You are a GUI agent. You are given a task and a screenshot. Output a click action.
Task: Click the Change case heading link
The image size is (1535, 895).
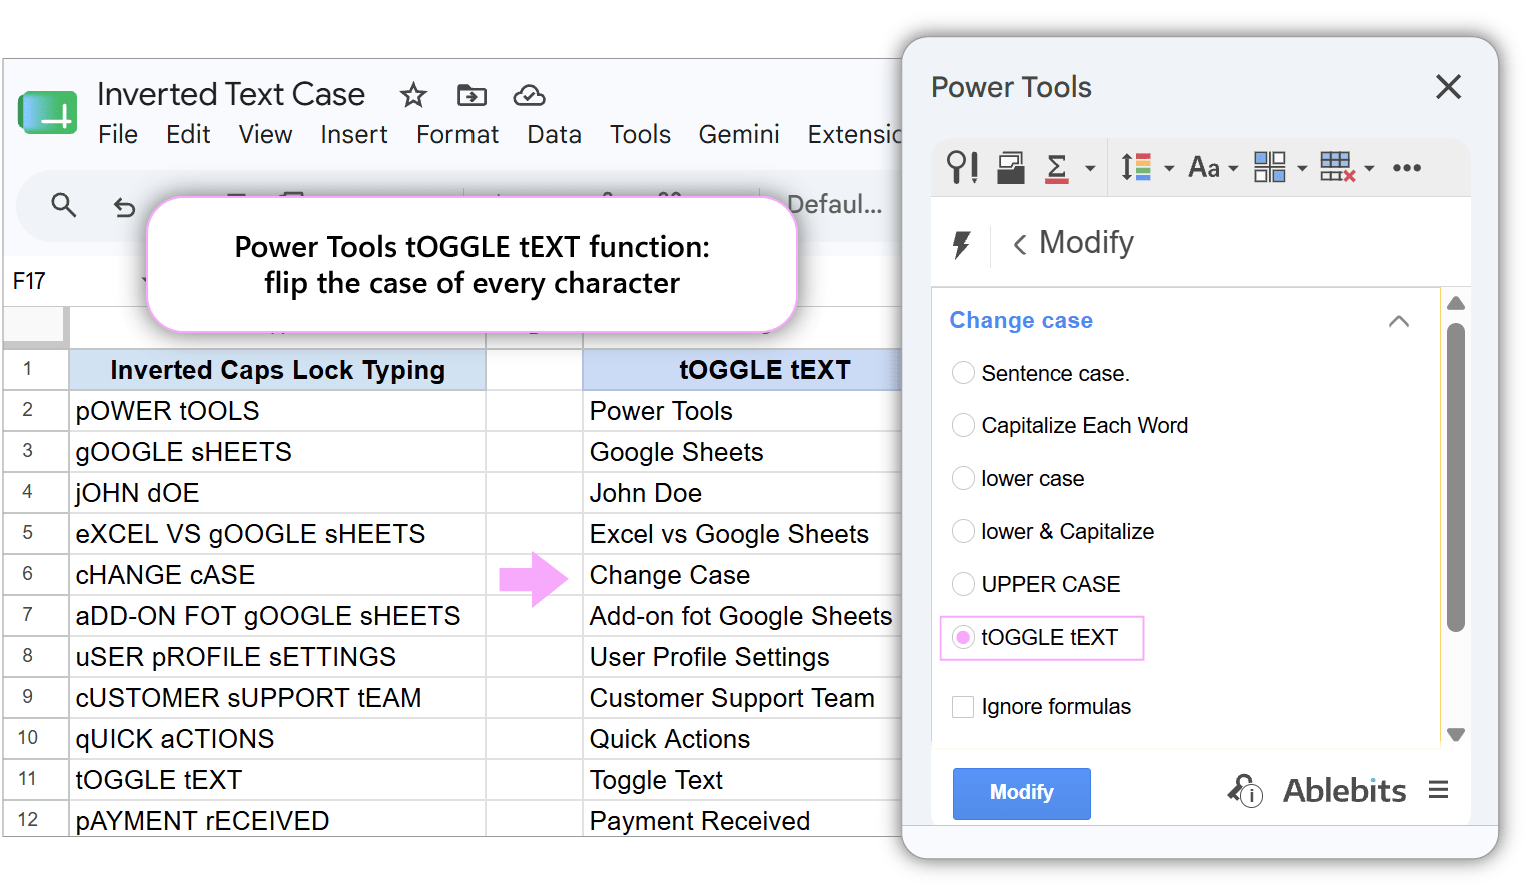click(1021, 321)
